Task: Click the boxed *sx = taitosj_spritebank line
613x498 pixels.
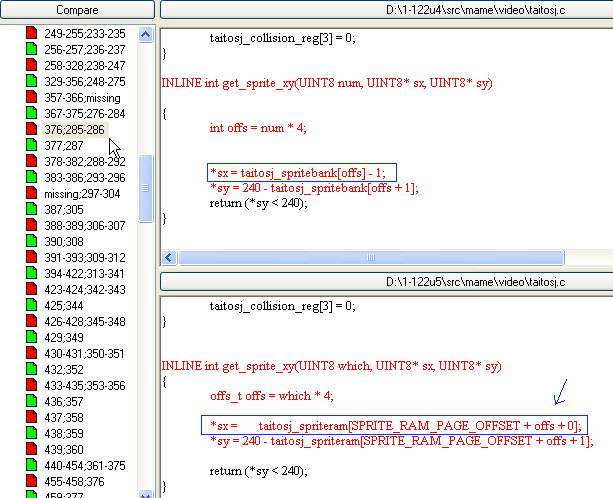Action: [302, 171]
